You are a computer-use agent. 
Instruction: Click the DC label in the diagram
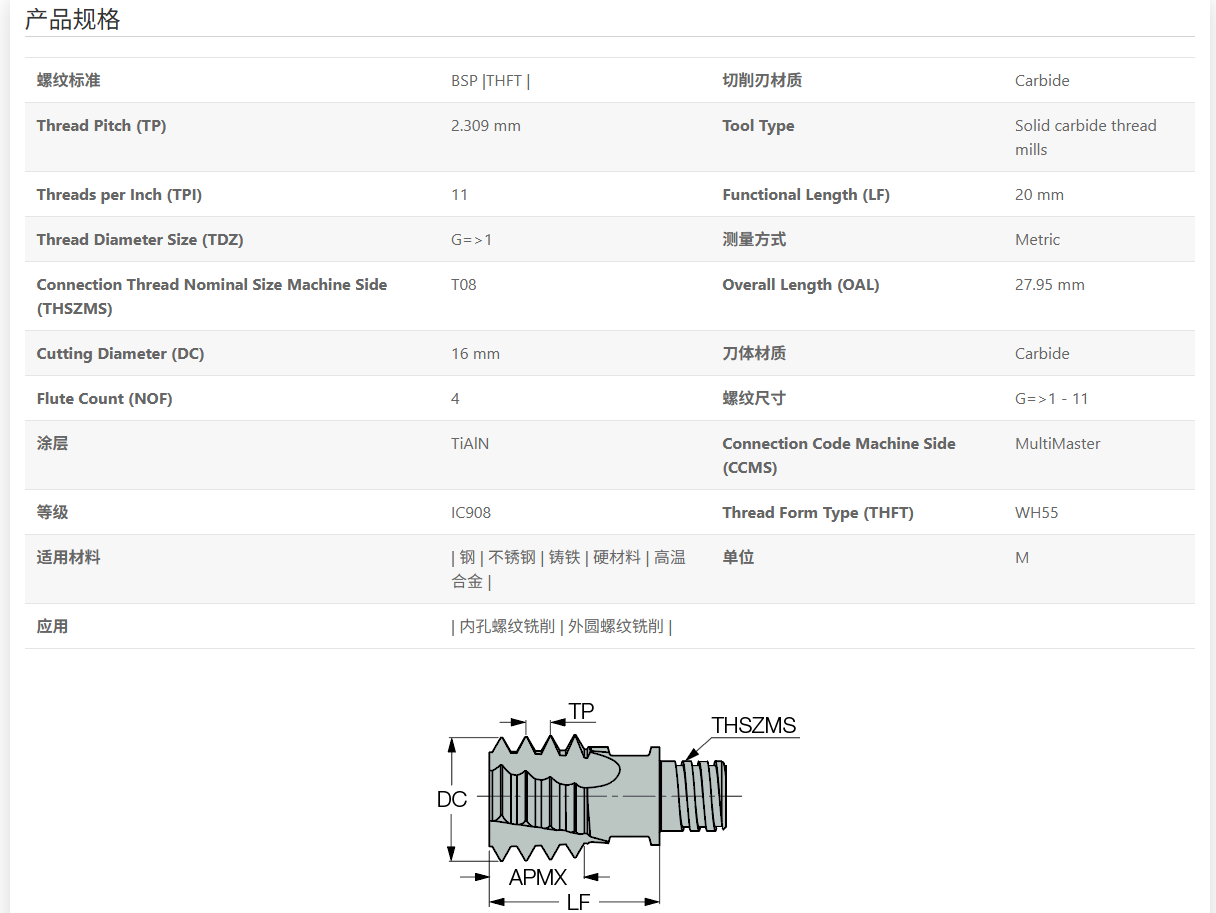pos(452,799)
